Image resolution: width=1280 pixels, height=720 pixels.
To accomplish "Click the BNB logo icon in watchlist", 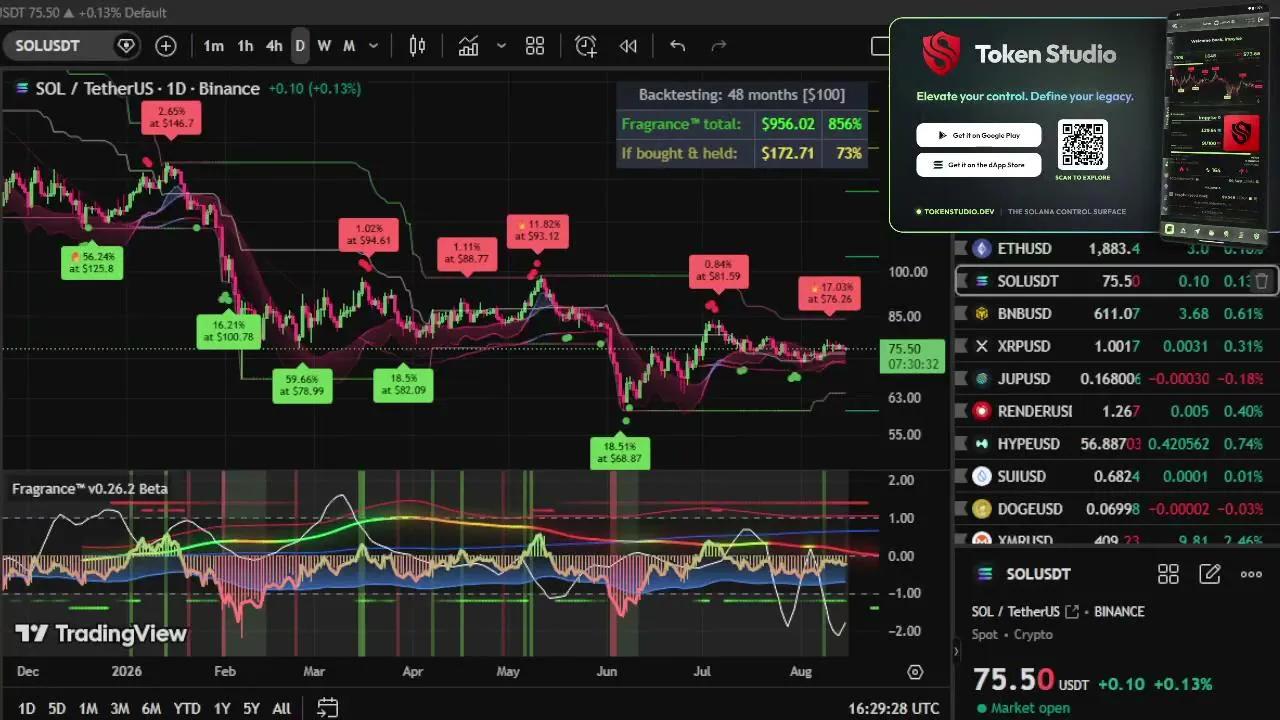I will [x=981, y=313].
